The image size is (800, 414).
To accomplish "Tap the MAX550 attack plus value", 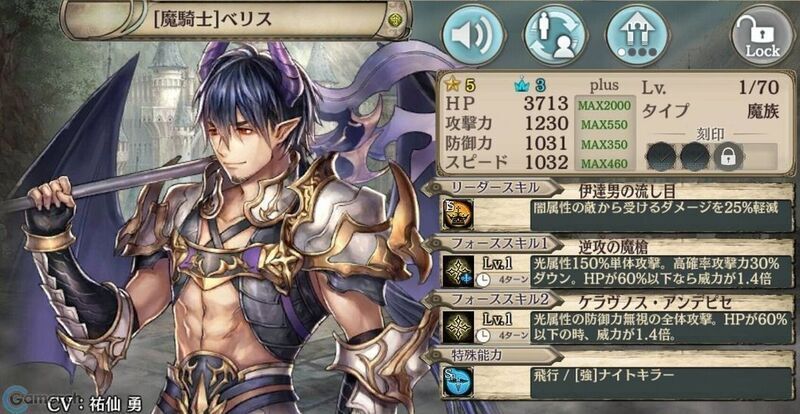I will tap(605, 125).
